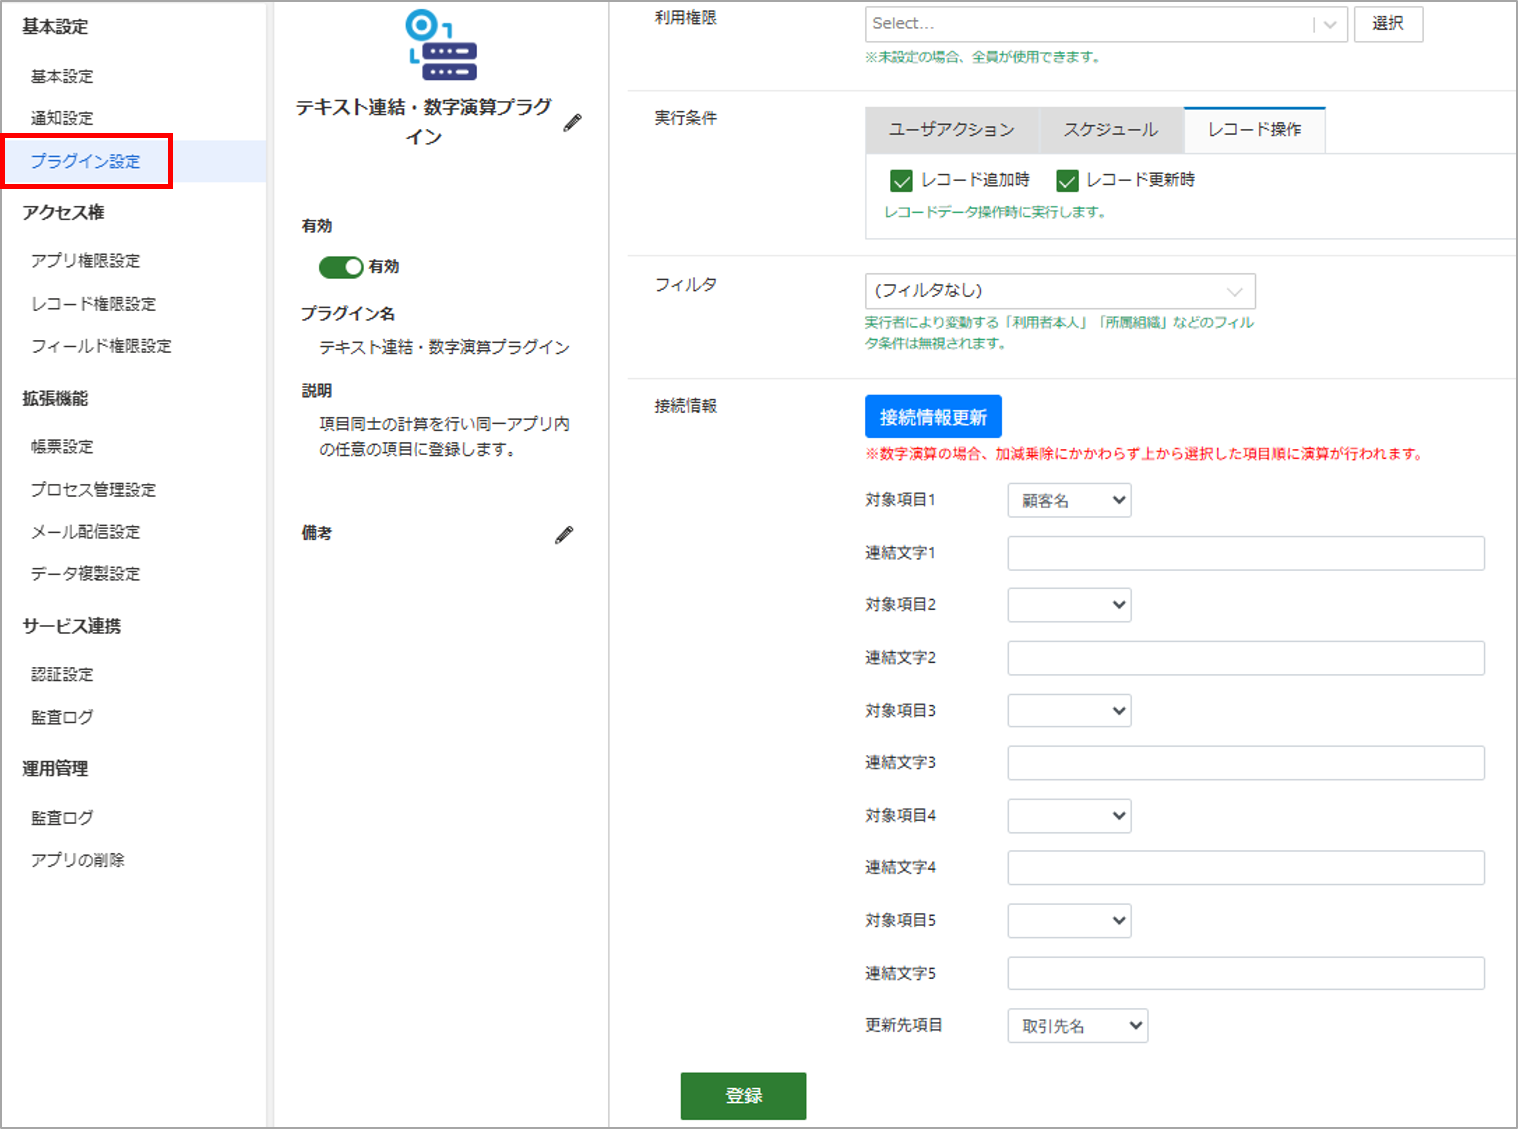The image size is (1518, 1129).
Task: Open the 更新先項目 dropdown showing 取引先名
Action: (1078, 1026)
